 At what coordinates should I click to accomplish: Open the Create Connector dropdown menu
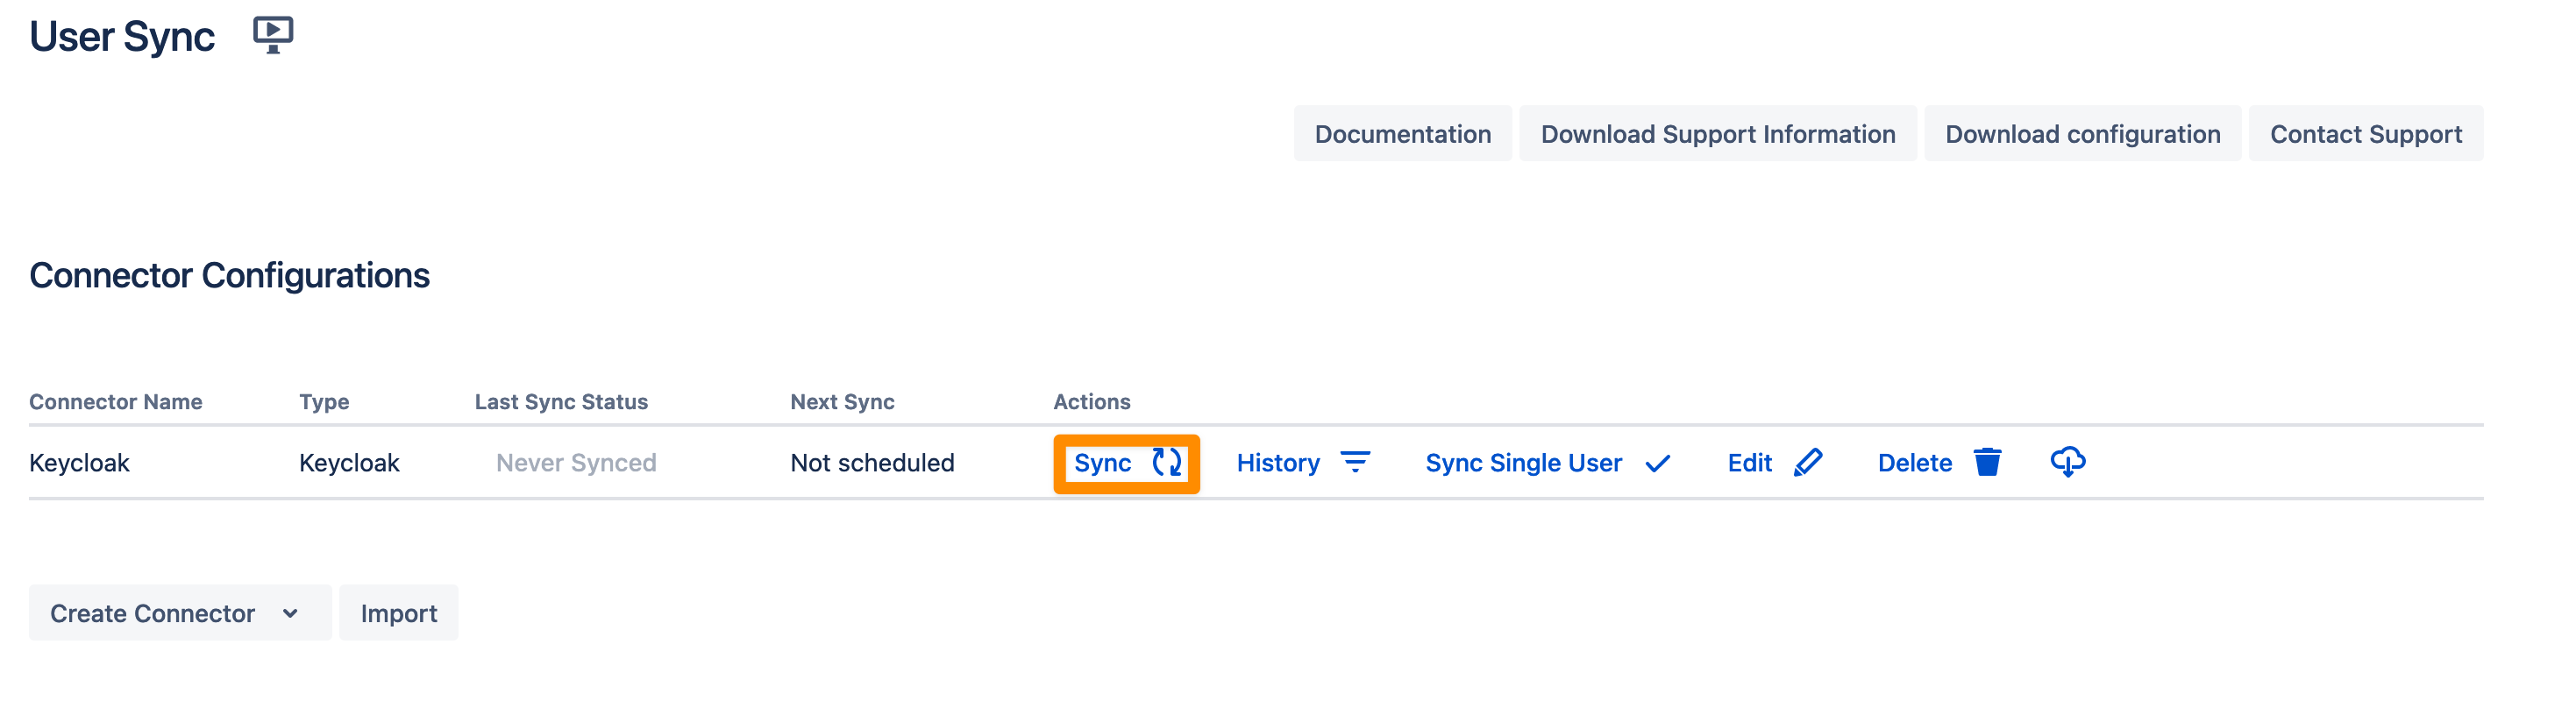coord(153,613)
